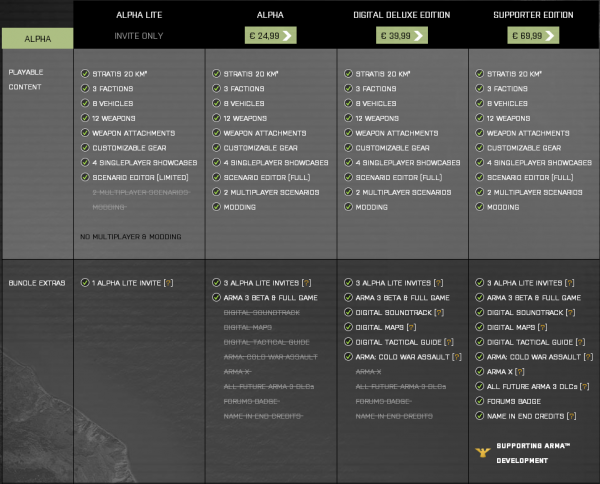The height and width of the screenshot is (484, 600).
Task: Open the help [?] beside Supporter Digital Maps
Action: pos(543,328)
